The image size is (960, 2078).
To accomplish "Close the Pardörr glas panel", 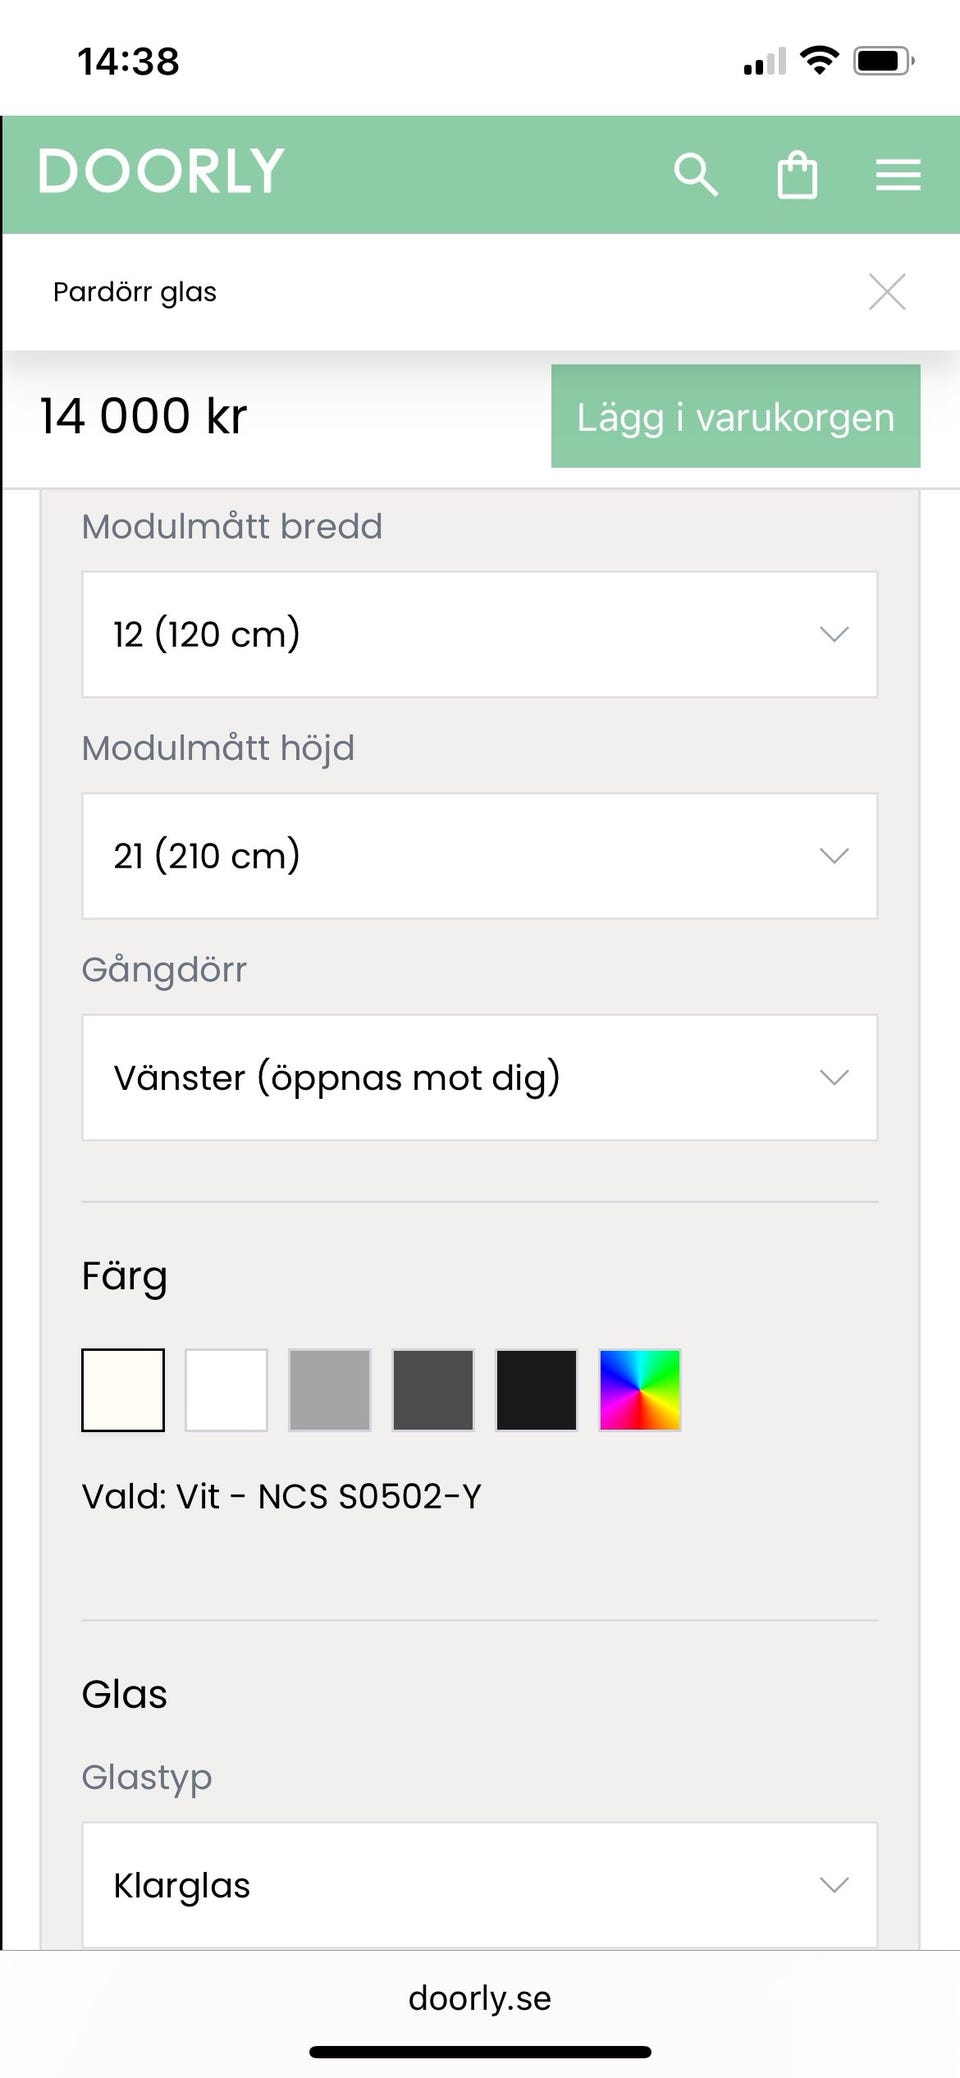I will point(887,292).
